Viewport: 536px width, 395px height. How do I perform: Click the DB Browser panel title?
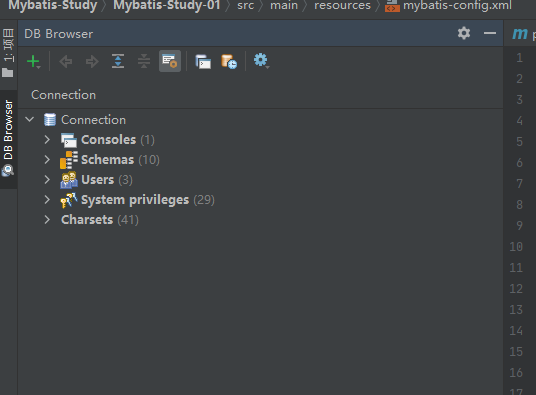[58, 34]
